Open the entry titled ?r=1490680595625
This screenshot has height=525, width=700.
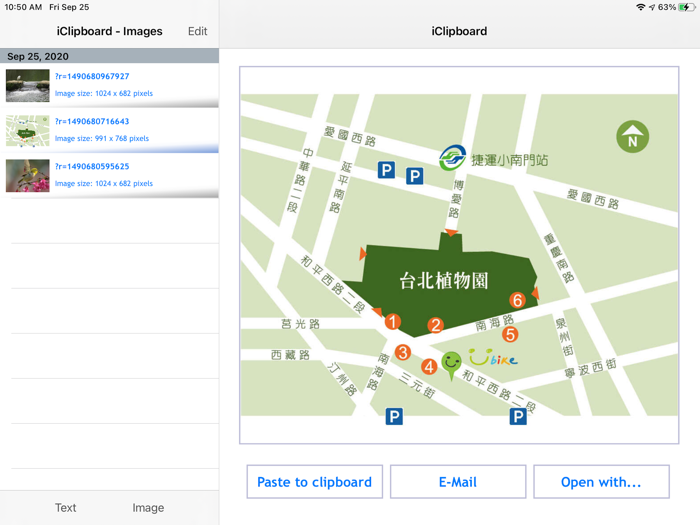click(x=92, y=167)
